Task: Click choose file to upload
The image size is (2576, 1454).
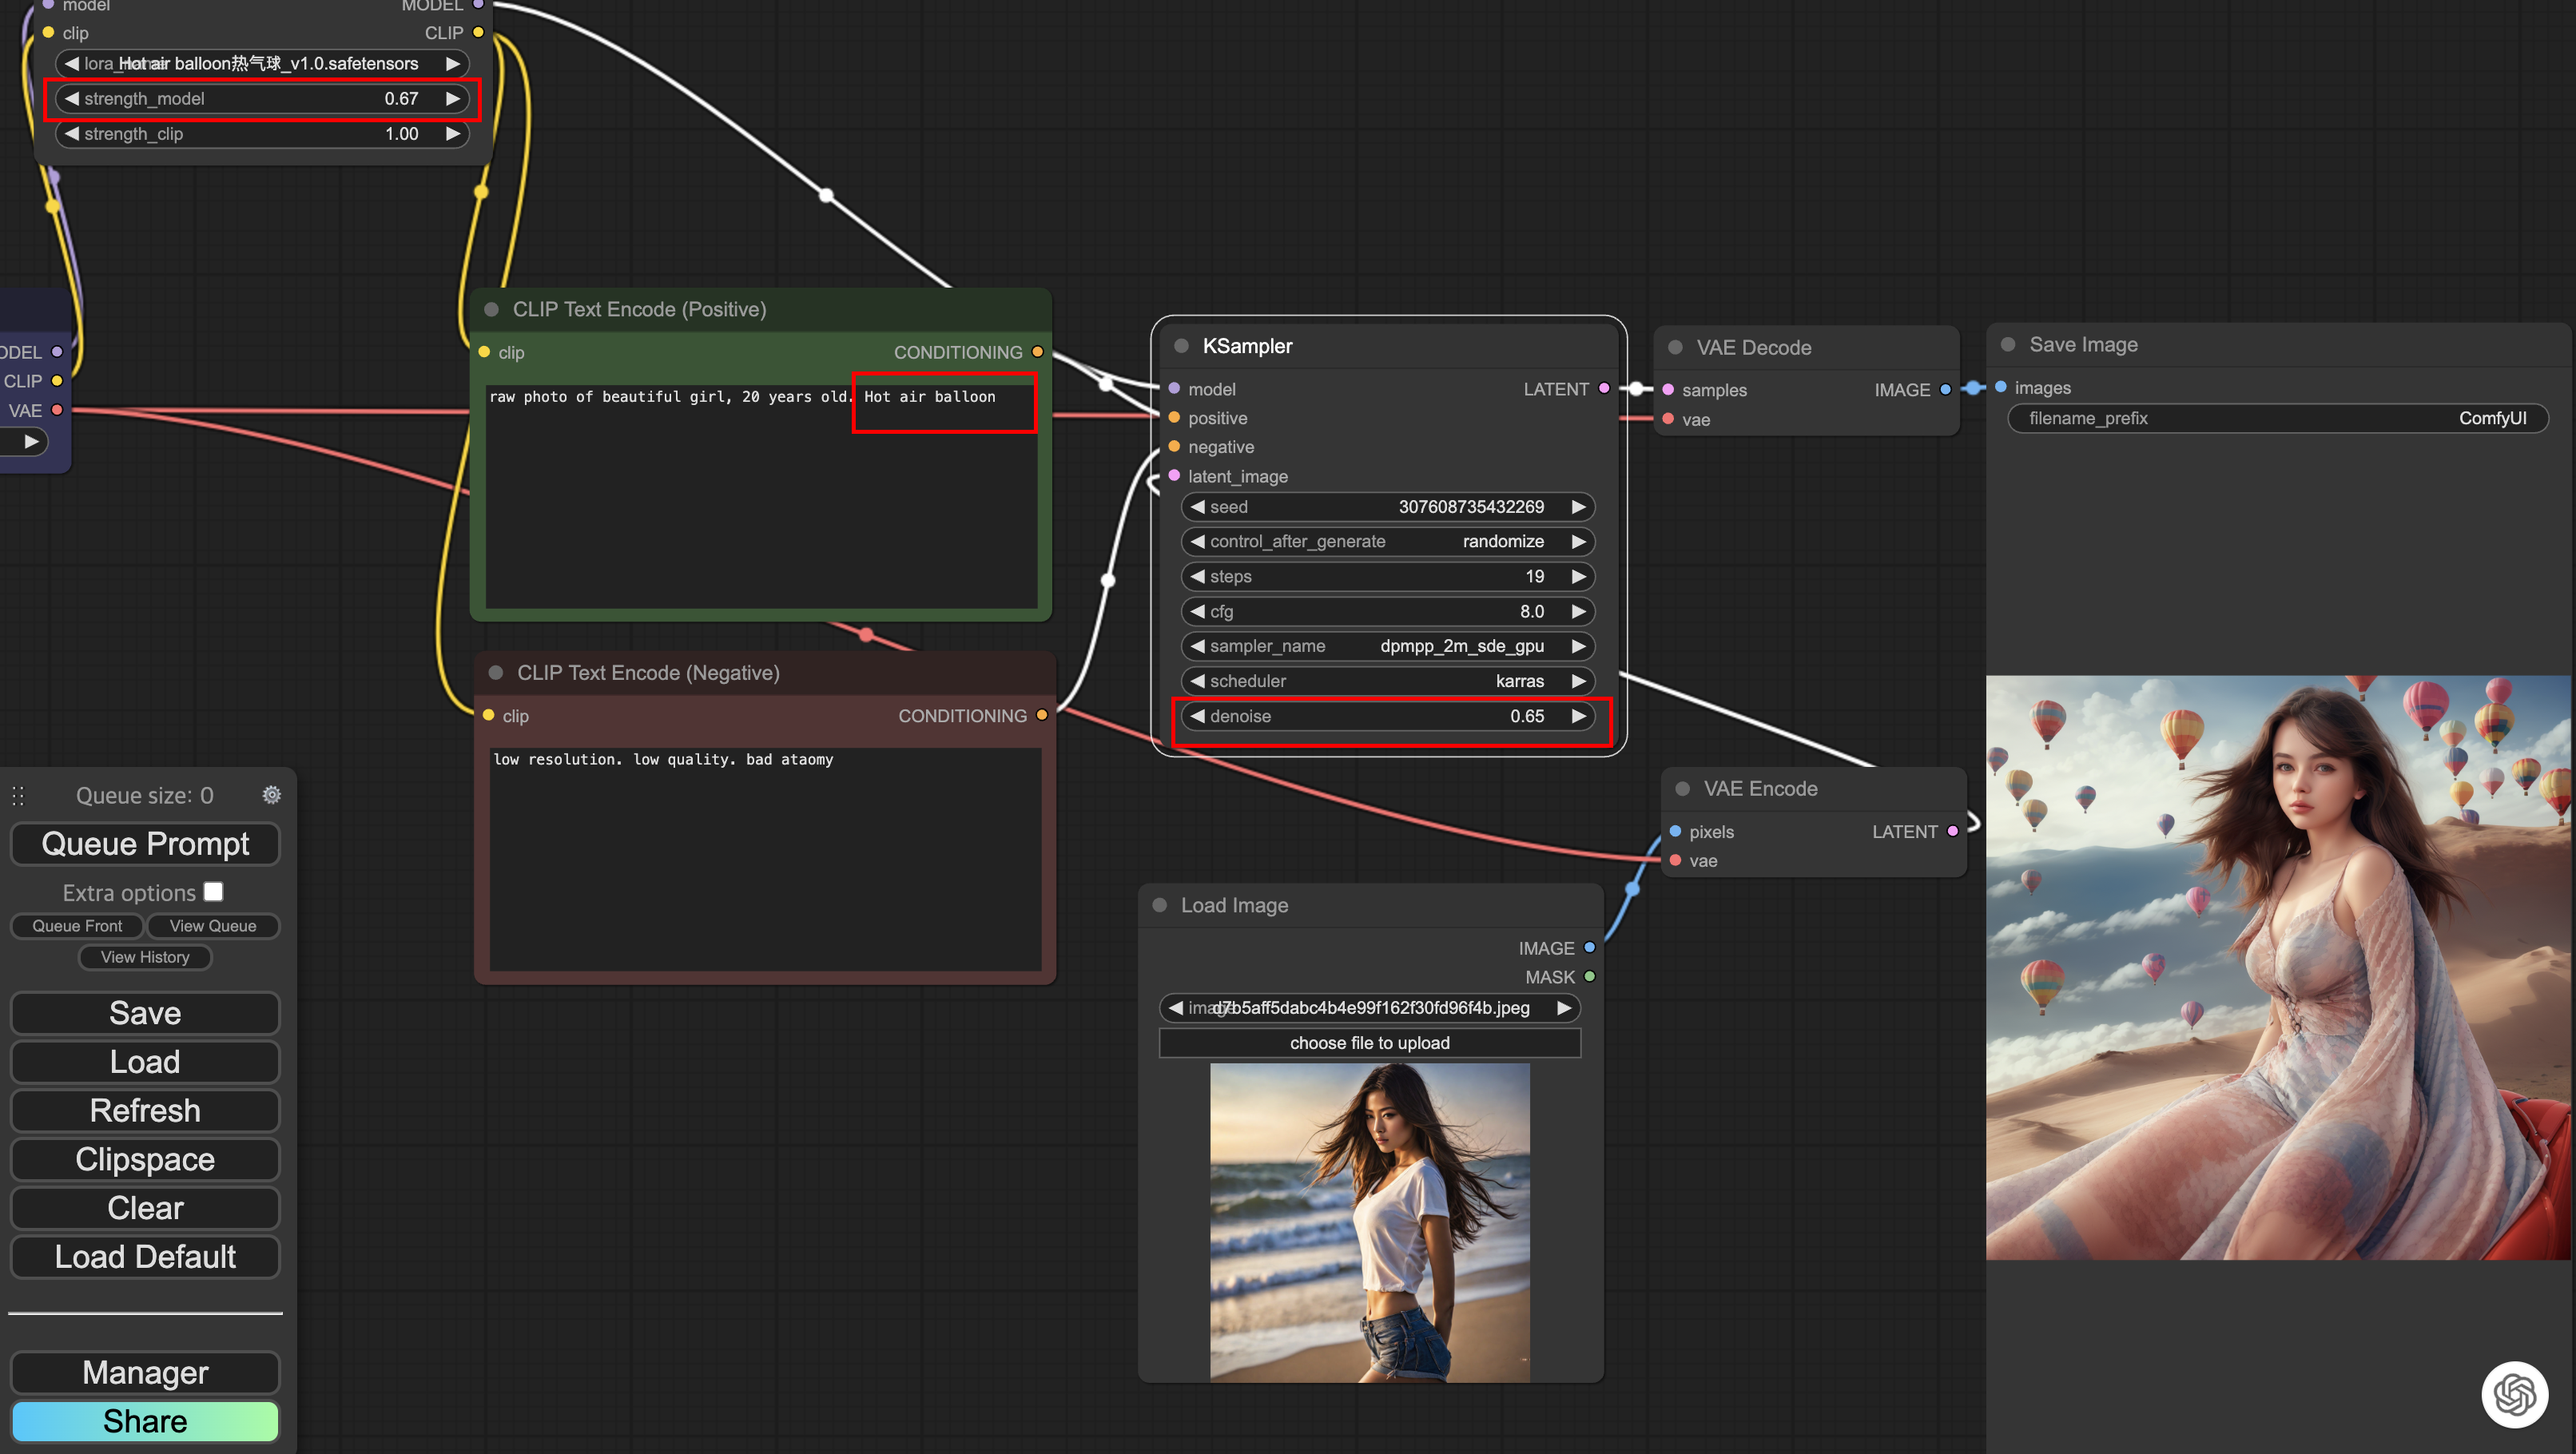Action: click(x=1369, y=1043)
